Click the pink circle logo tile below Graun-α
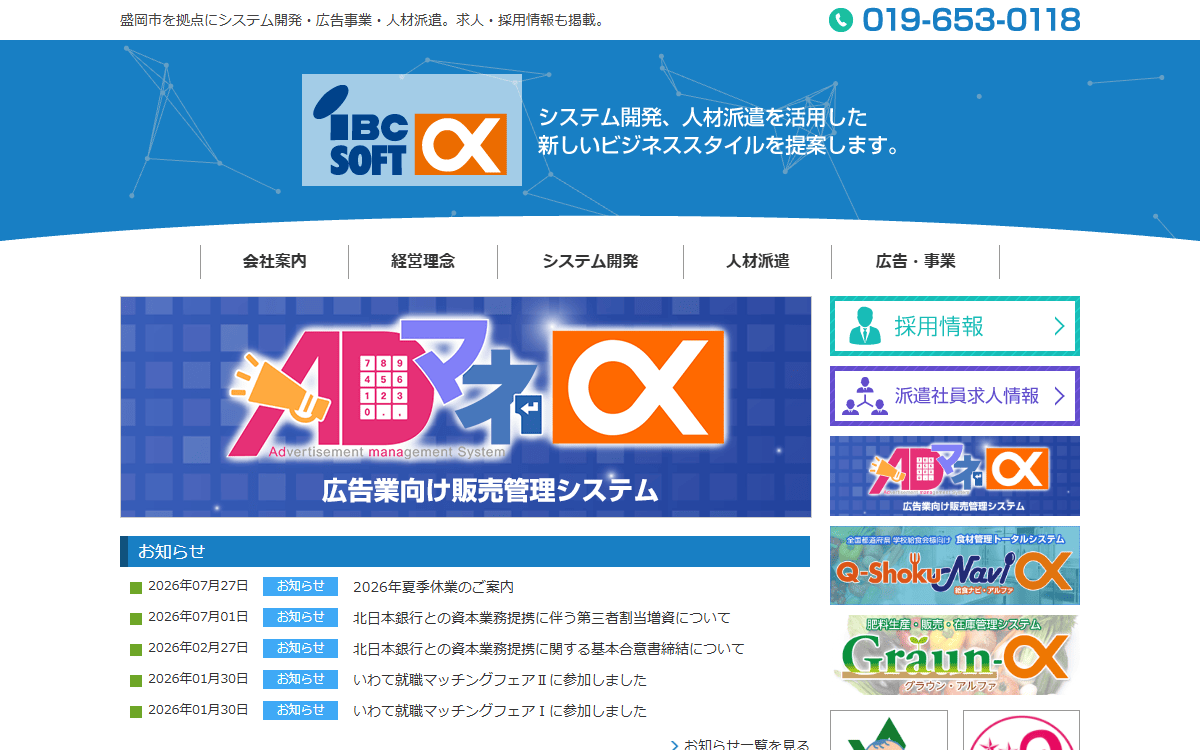The height and width of the screenshot is (750, 1200). click(x=1021, y=730)
